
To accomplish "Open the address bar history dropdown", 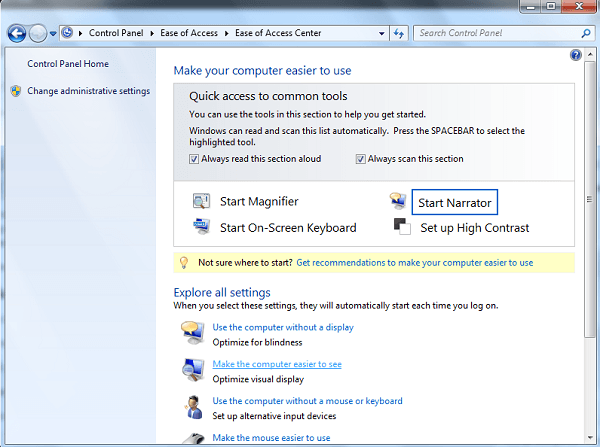I will tap(382, 33).
